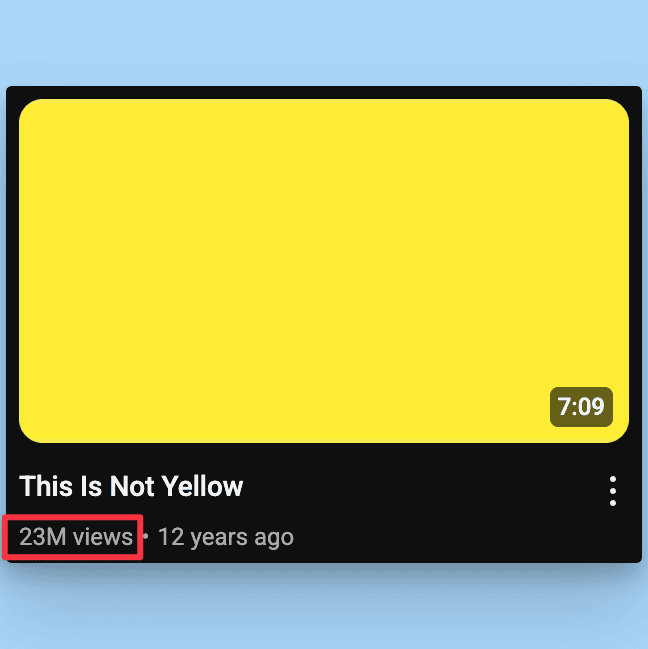Click the highlighted view count label
The image size is (648, 649).
click(x=73, y=537)
